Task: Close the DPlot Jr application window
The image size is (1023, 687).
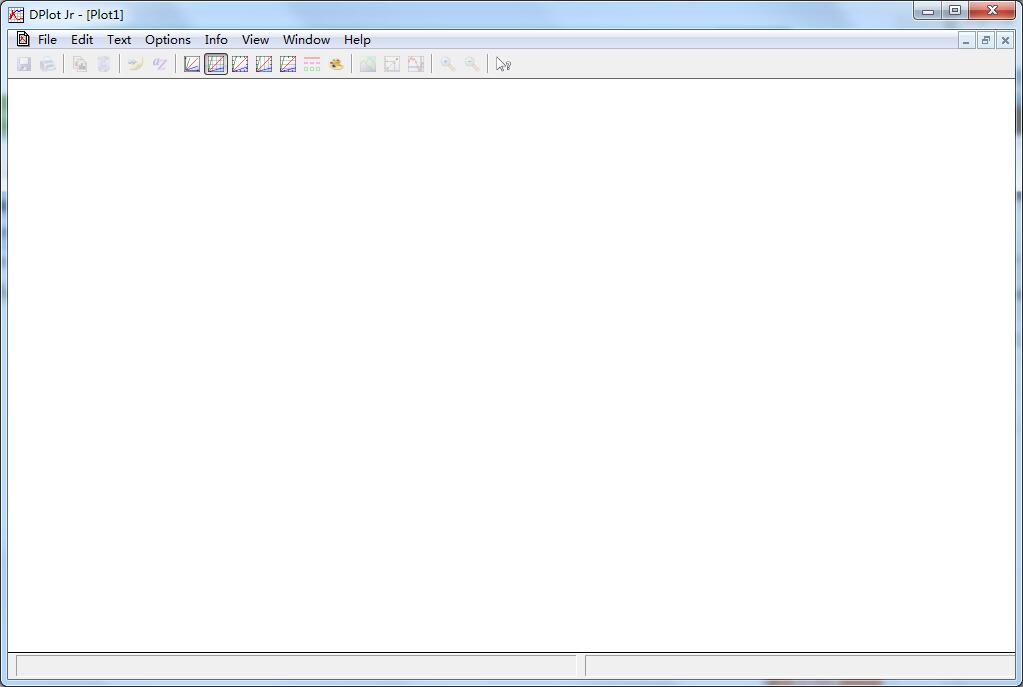Action: tap(992, 11)
